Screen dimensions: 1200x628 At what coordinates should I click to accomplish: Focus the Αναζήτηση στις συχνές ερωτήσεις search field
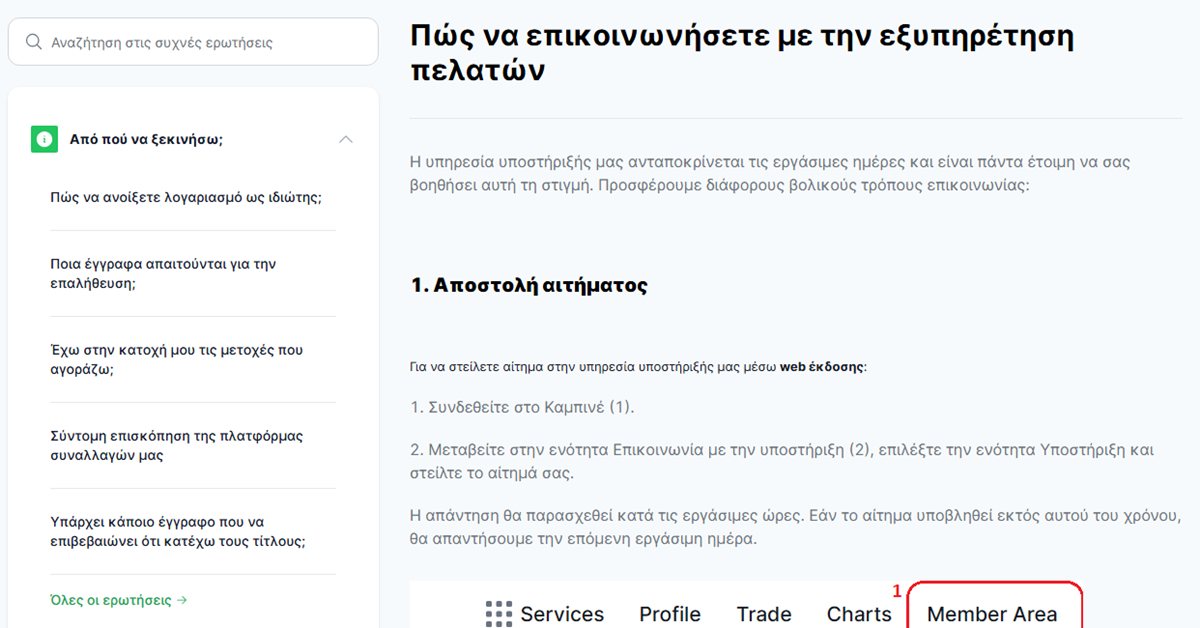pyautogui.click(x=193, y=42)
